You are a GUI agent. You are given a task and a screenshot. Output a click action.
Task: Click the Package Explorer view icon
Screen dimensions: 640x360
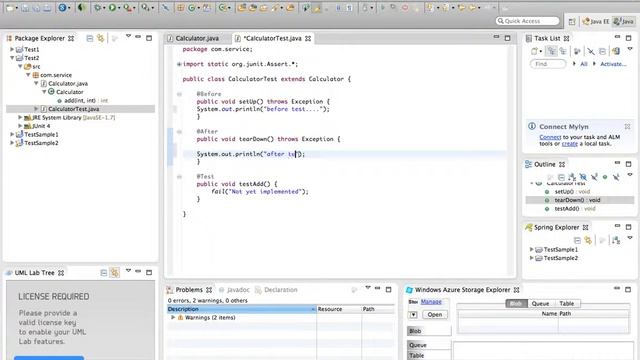click(9, 38)
